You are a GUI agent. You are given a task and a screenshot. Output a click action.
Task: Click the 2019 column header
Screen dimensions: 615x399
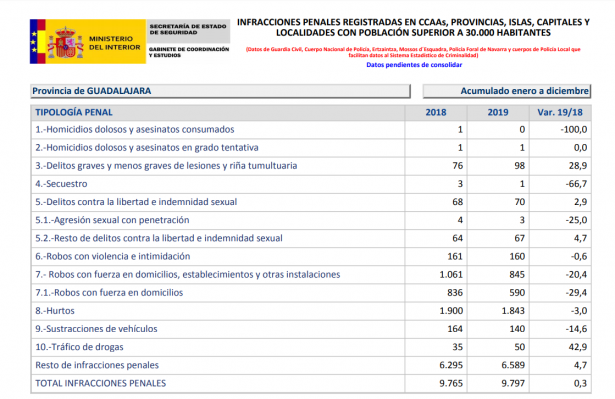[x=498, y=112]
